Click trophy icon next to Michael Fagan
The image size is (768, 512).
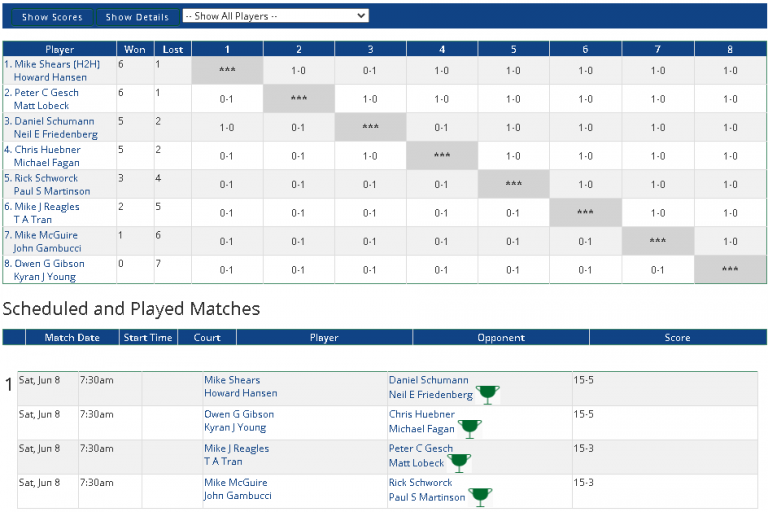pos(469,429)
